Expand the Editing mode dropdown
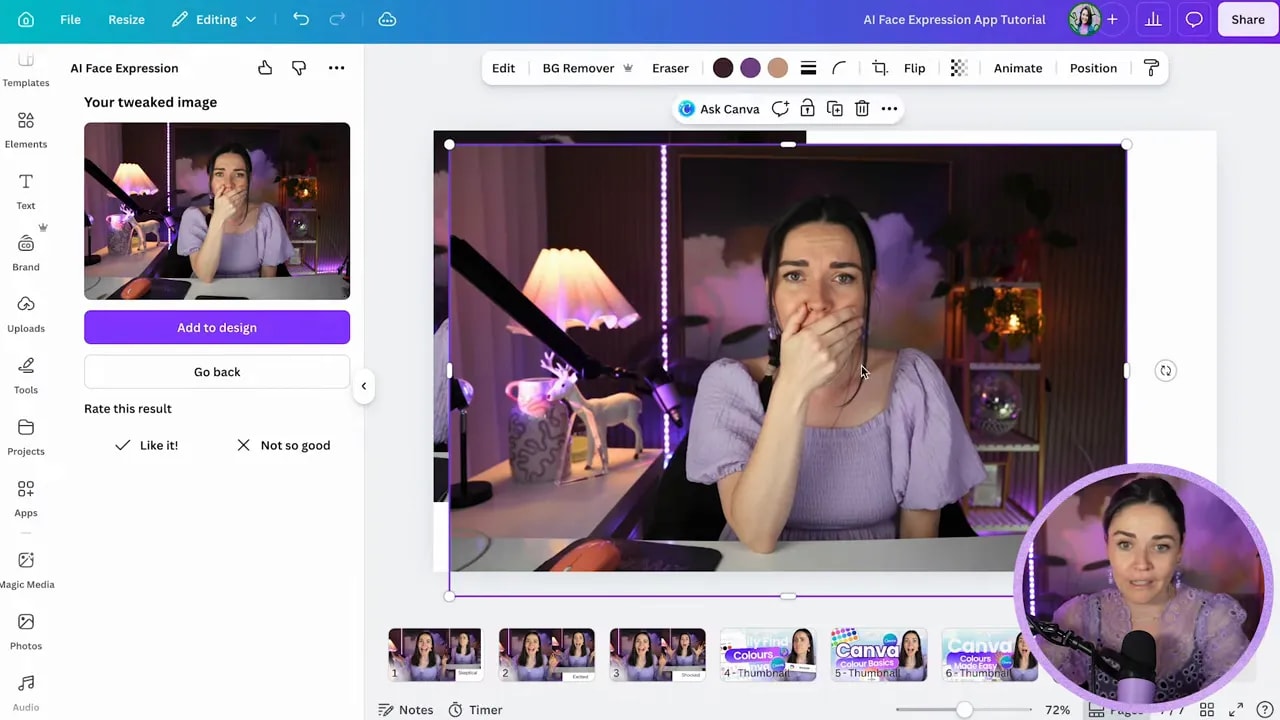 [x=214, y=19]
